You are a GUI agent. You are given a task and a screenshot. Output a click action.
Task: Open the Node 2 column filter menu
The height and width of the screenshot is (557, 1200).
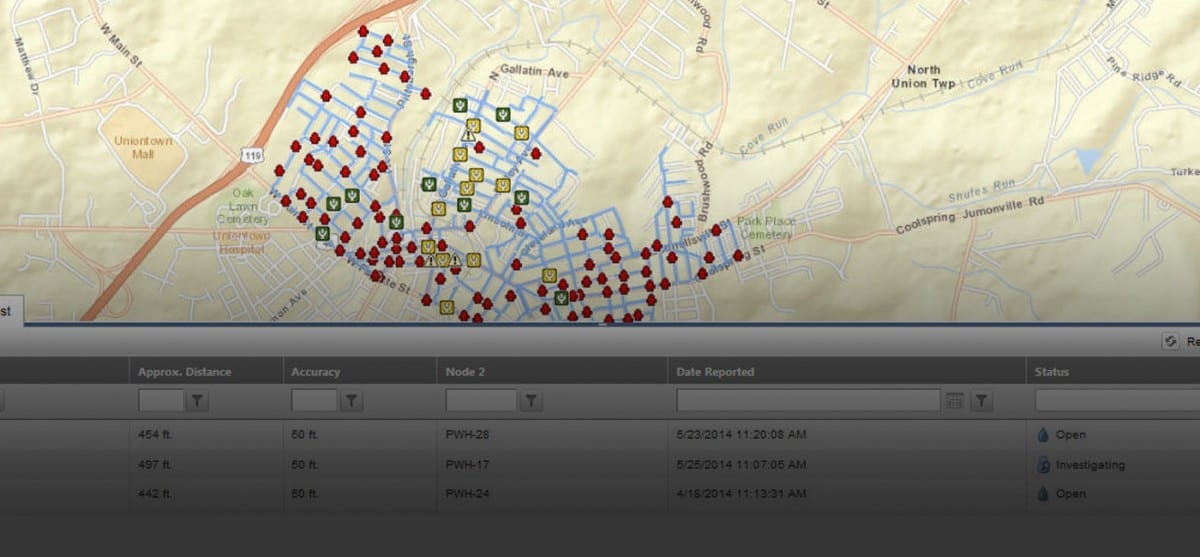(x=531, y=401)
